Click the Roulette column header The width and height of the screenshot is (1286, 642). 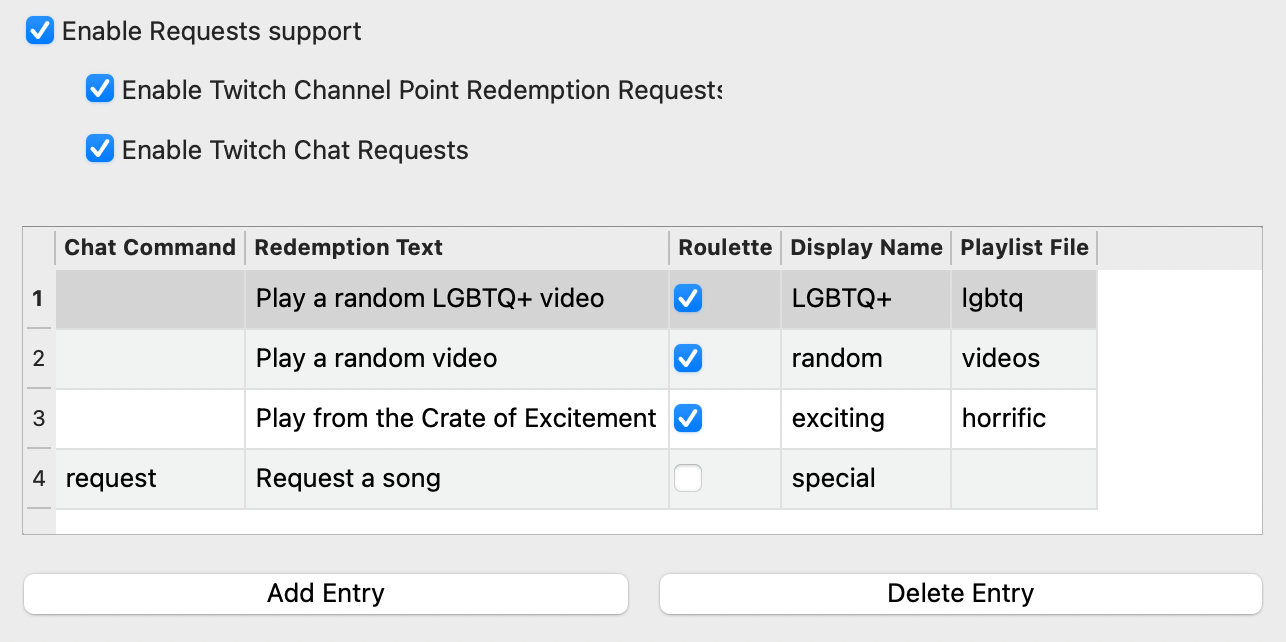click(x=724, y=247)
